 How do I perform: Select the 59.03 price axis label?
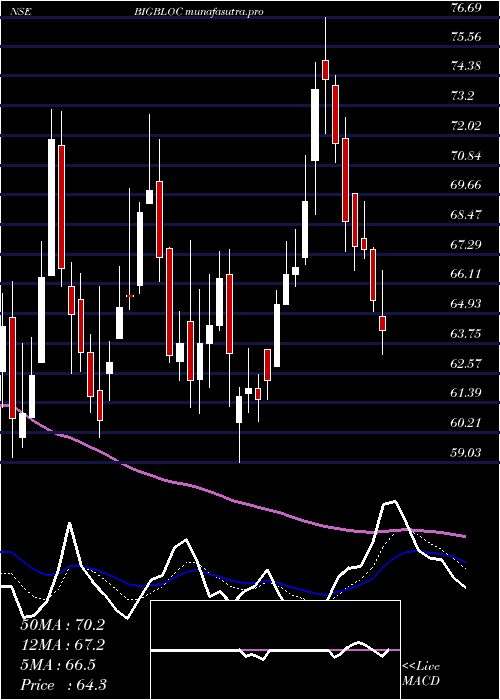[x=467, y=453]
